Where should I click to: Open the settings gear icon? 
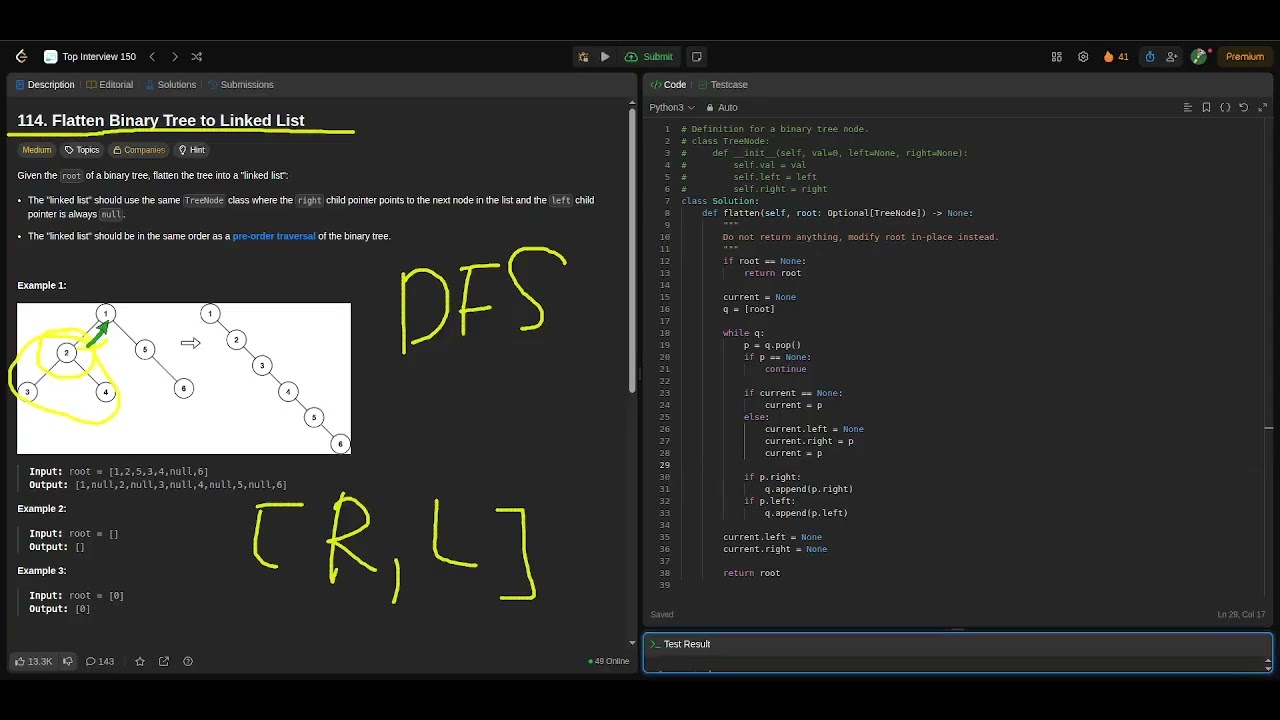1083,57
